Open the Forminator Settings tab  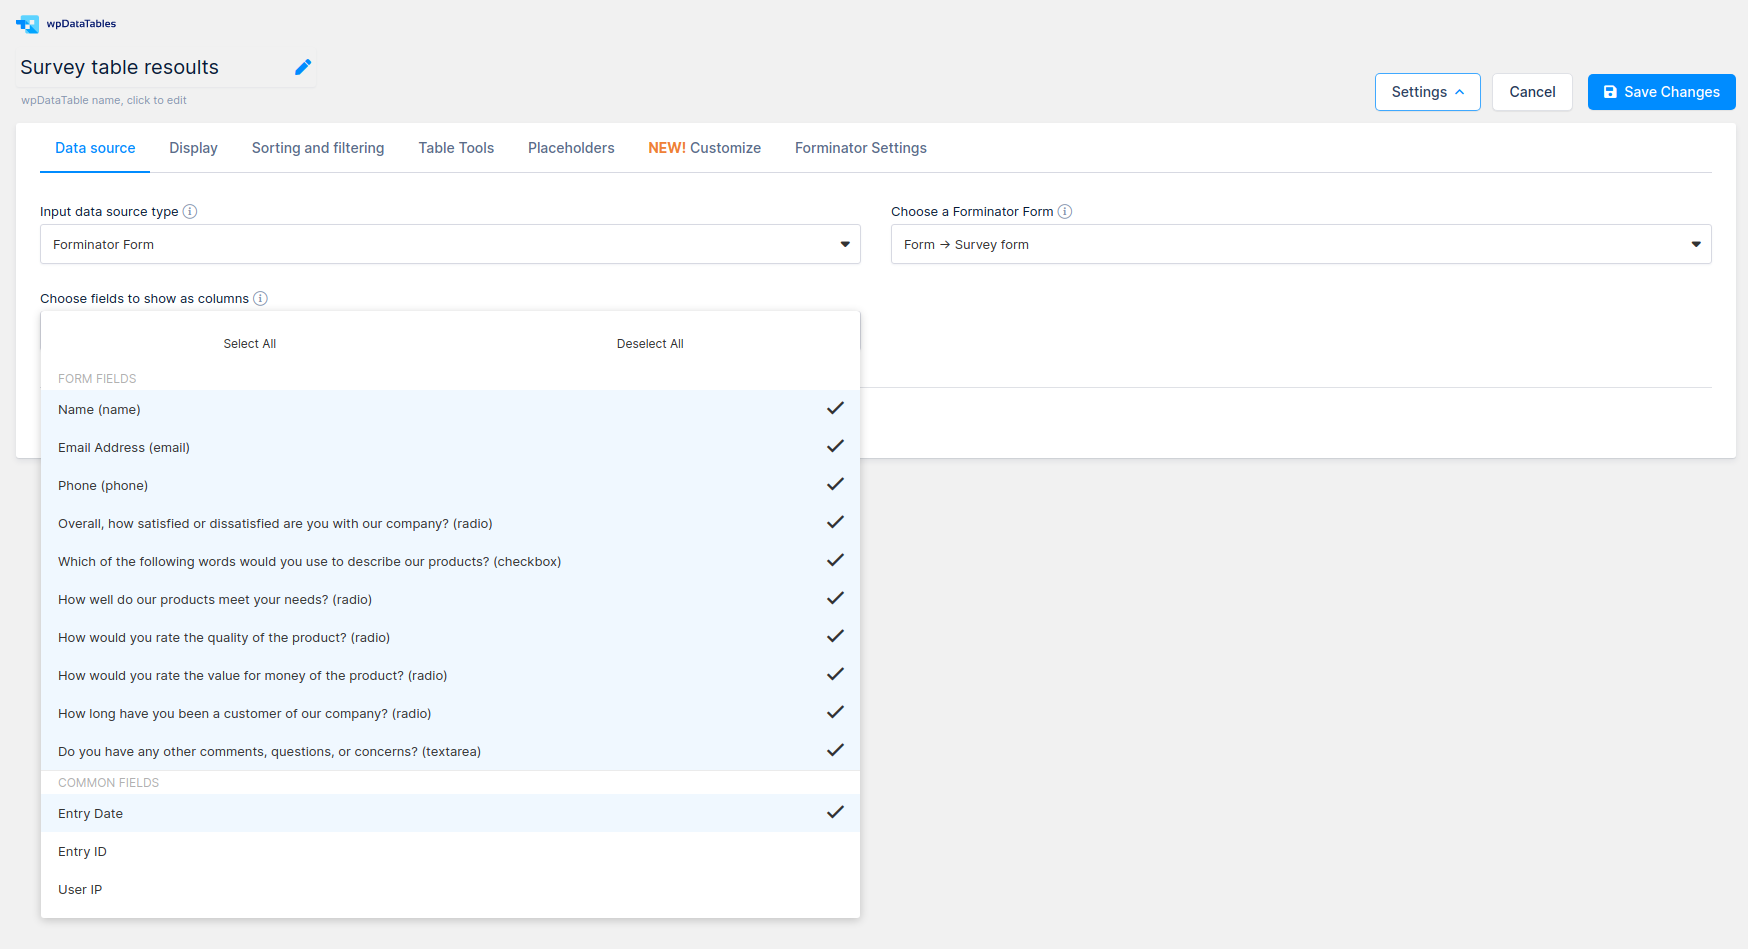tap(860, 147)
